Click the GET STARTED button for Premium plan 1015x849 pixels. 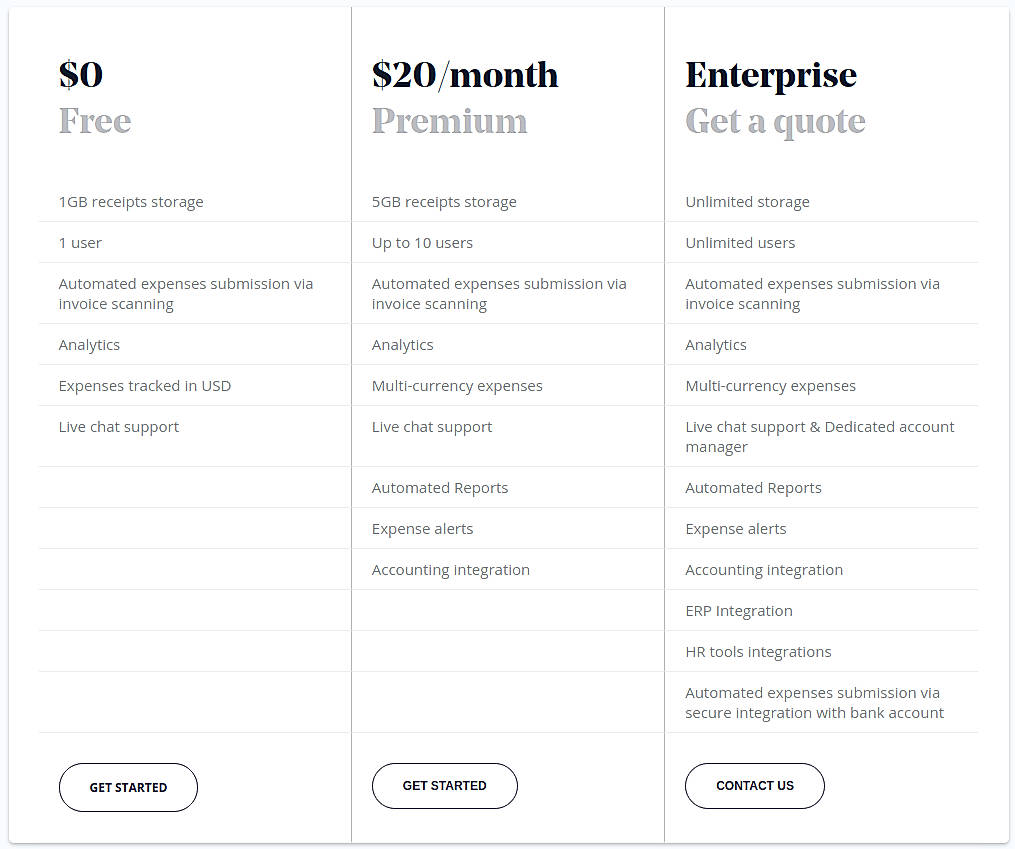point(444,786)
